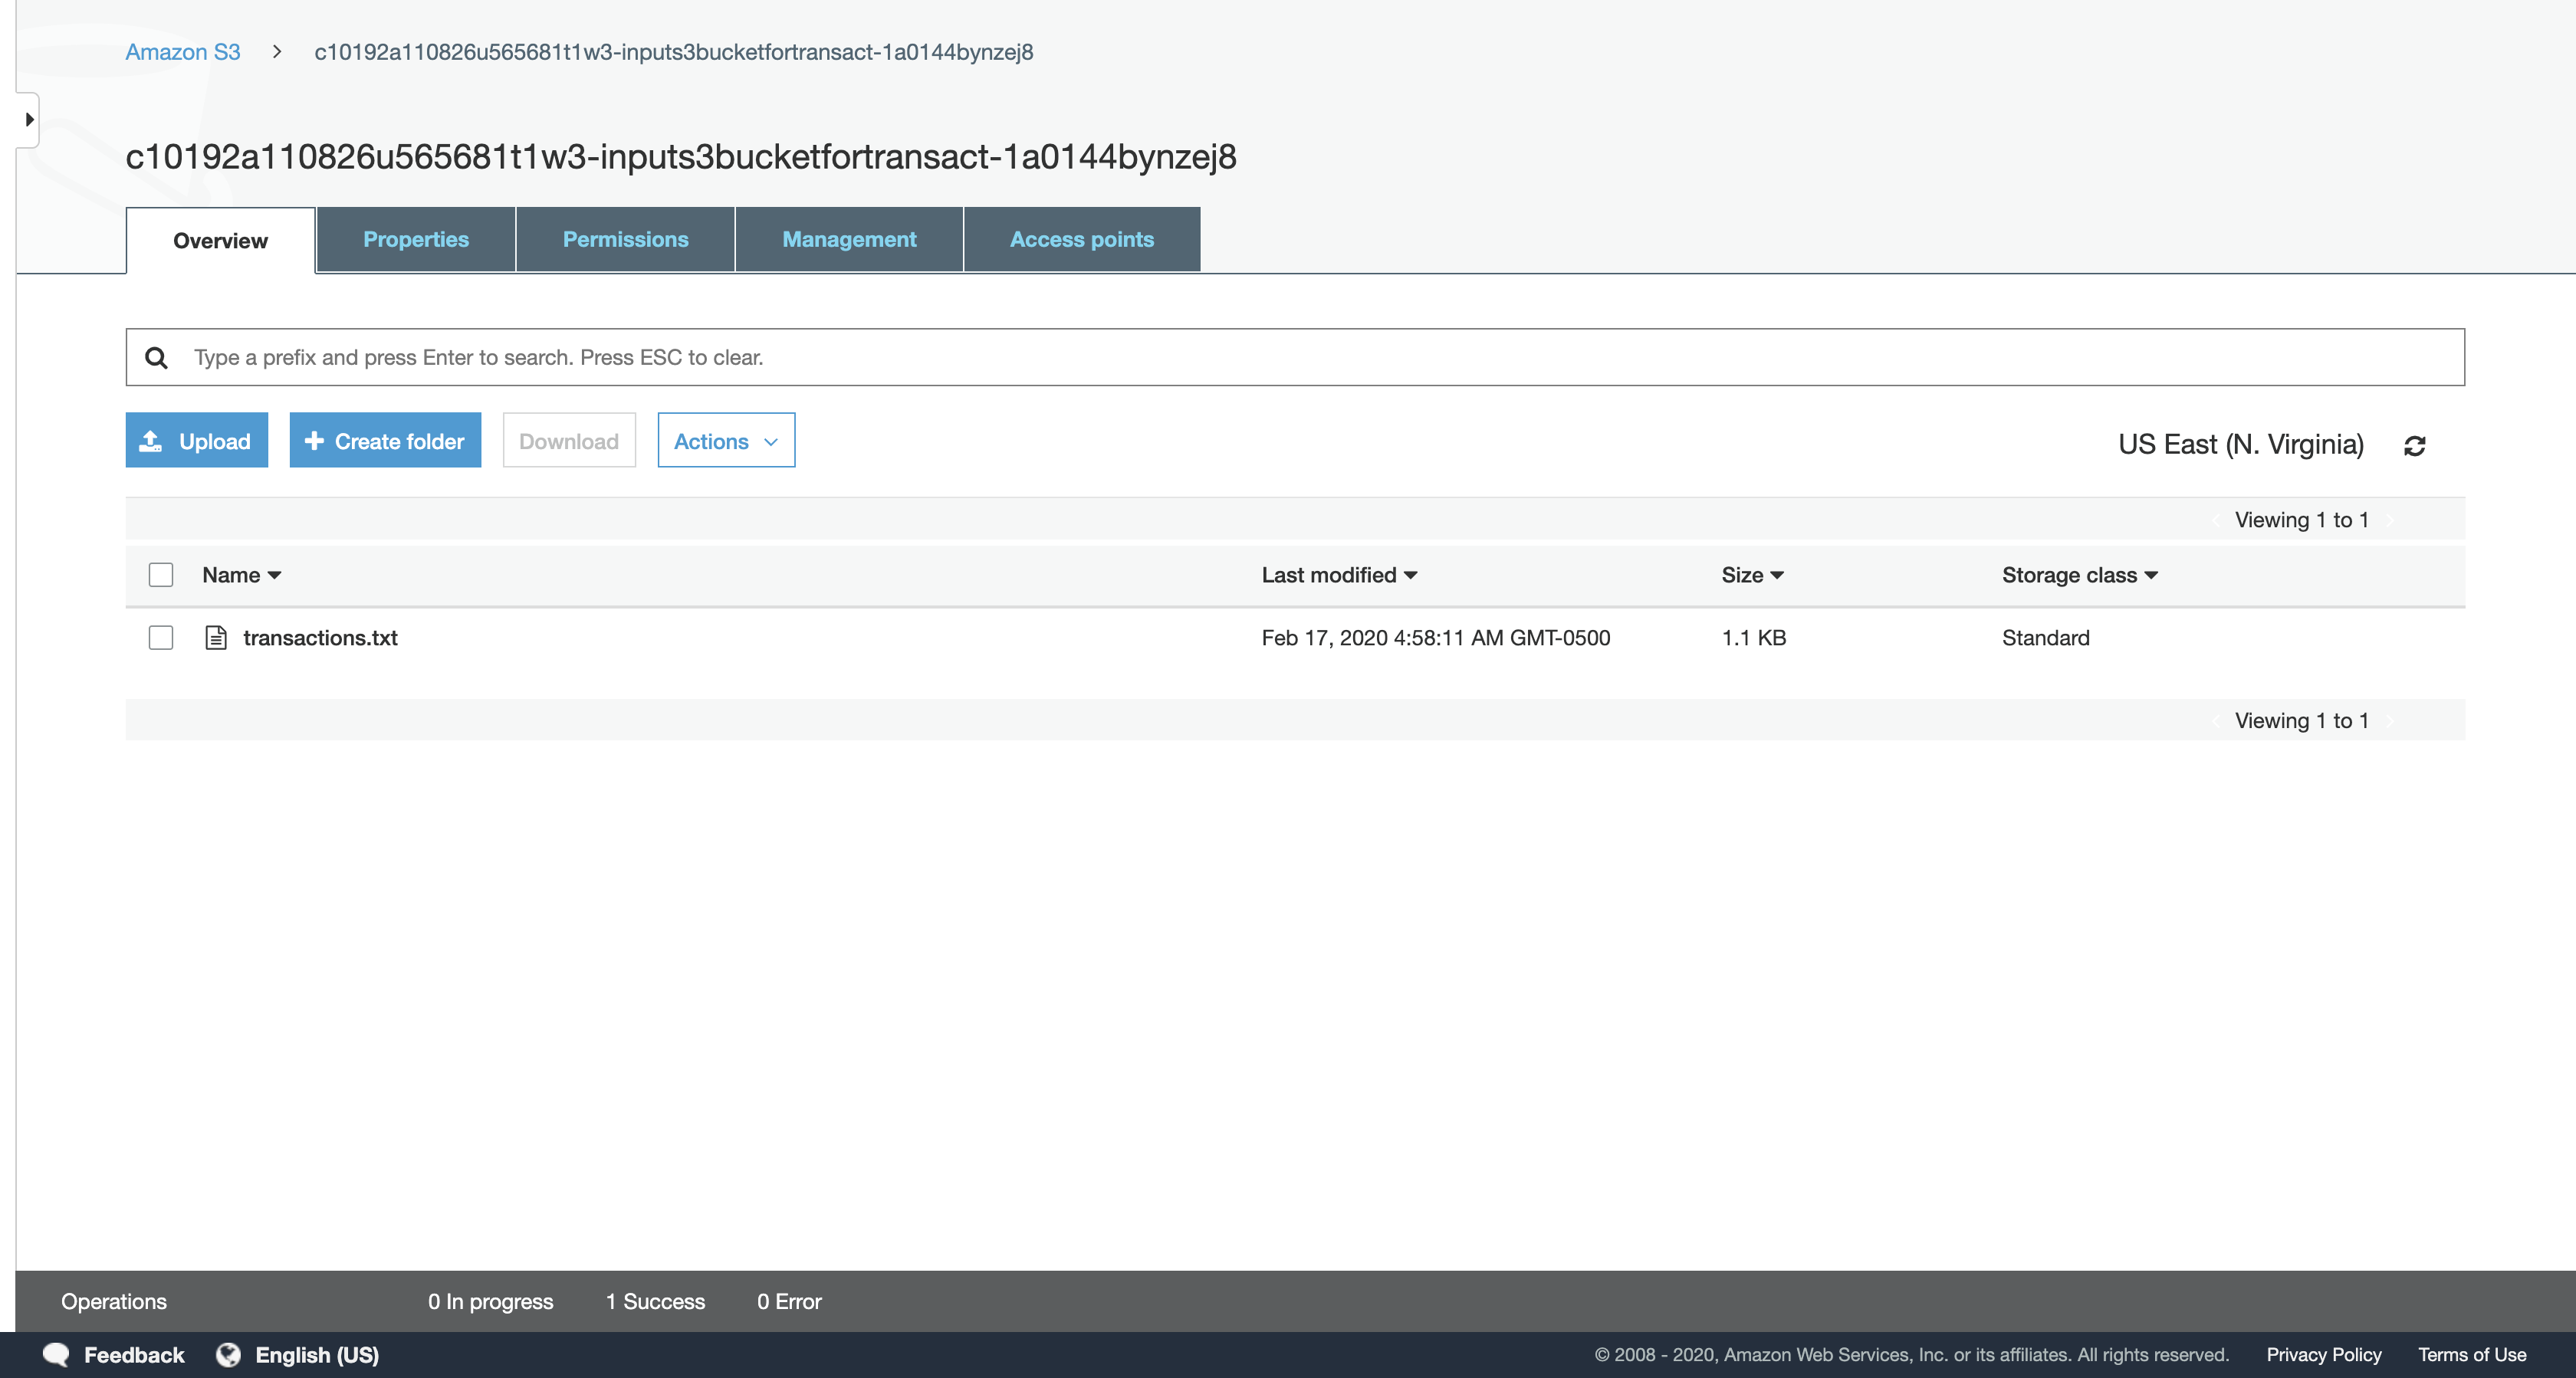The image size is (2576, 1378).
Task: Click the Create folder button
Action: (x=385, y=441)
